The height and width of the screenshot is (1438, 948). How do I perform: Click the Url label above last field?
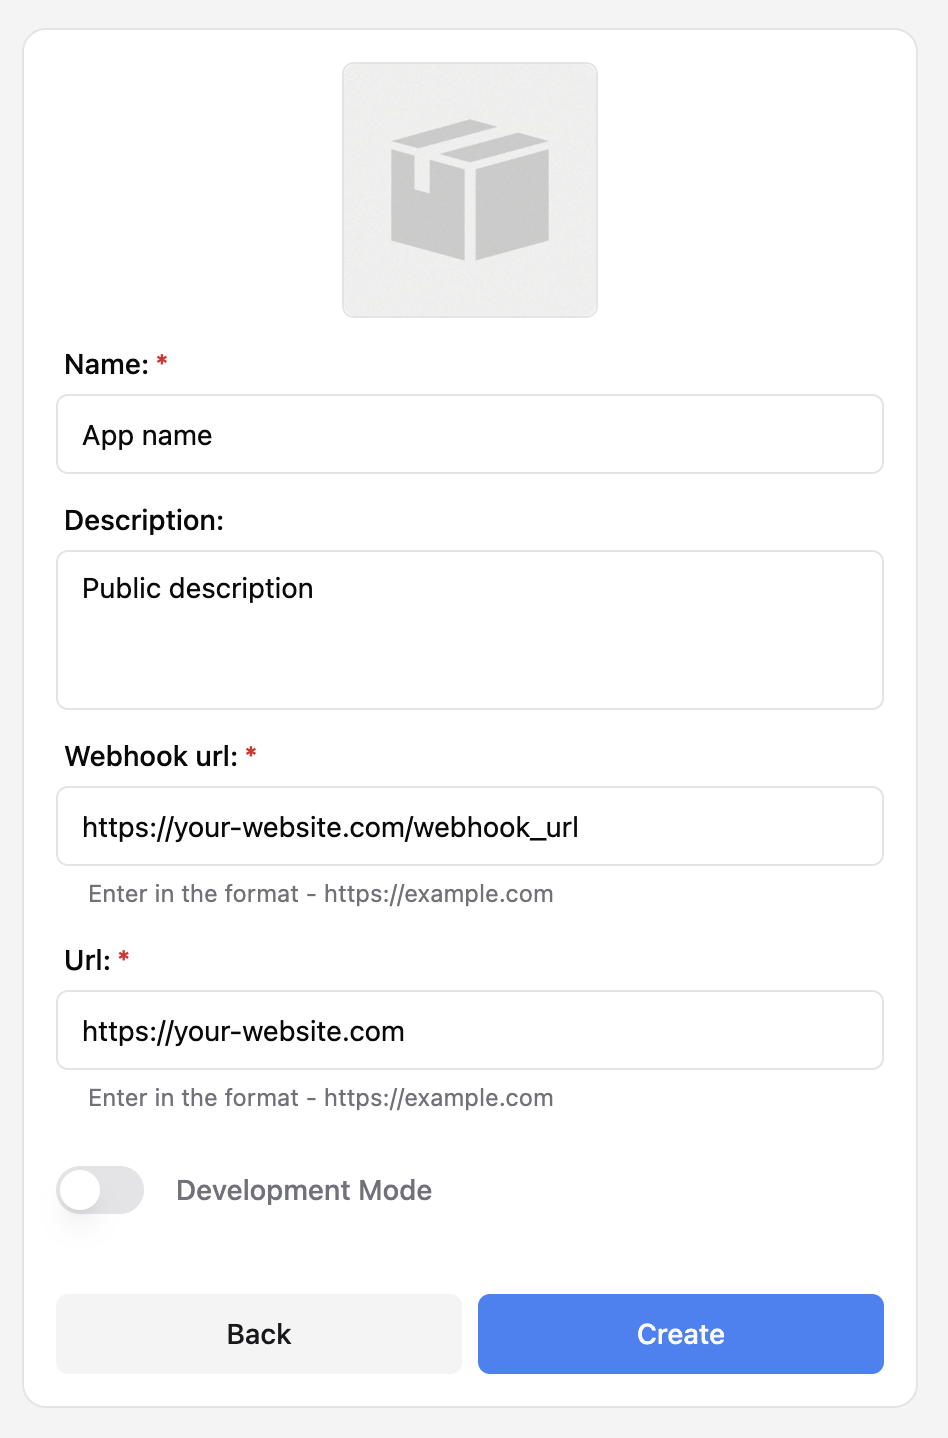click(88, 960)
